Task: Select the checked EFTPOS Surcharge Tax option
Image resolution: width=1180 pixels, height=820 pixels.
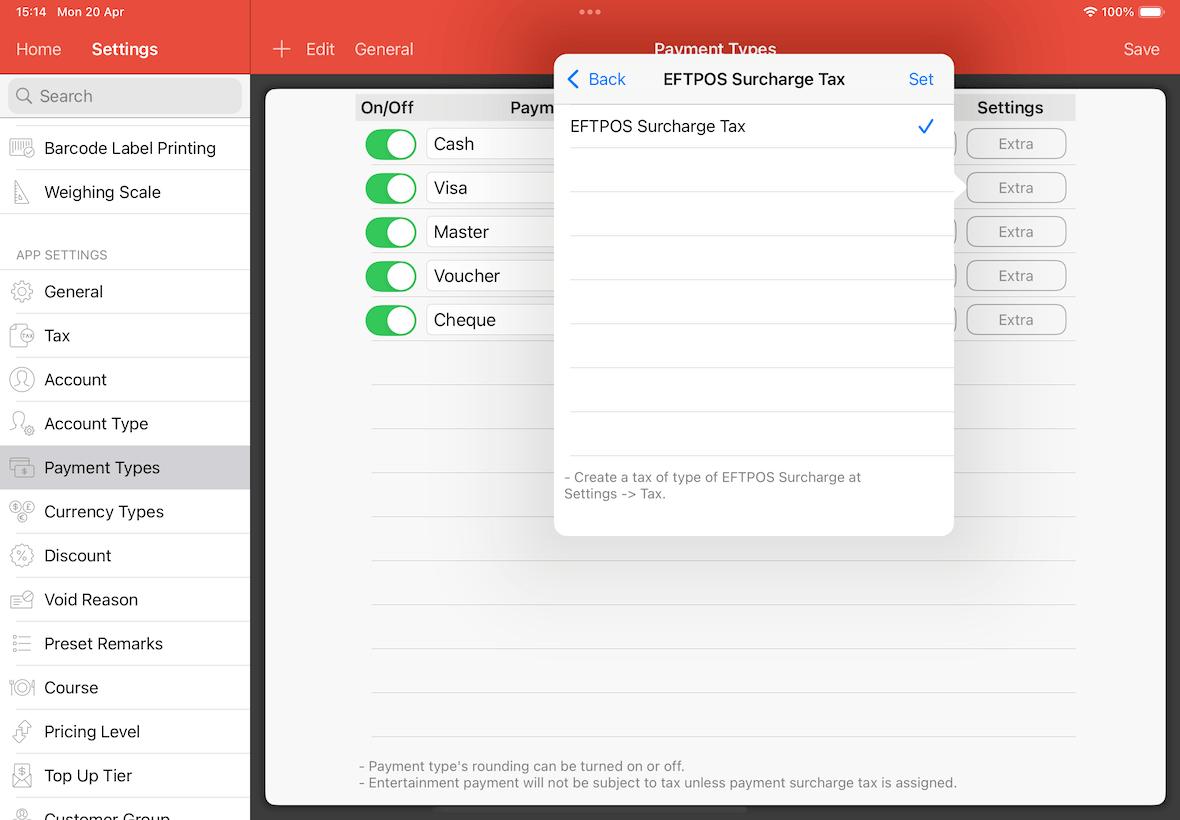Action: coord(753,126)
